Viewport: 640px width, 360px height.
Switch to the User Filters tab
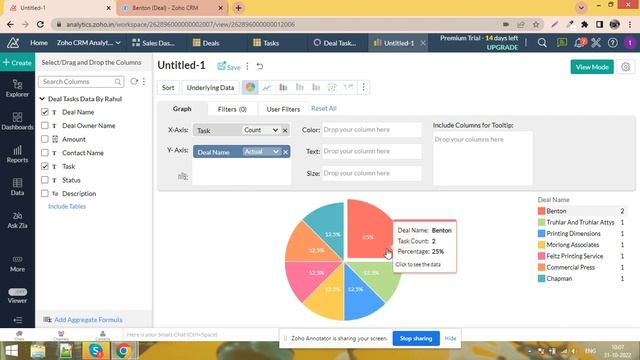click(283, 109)
